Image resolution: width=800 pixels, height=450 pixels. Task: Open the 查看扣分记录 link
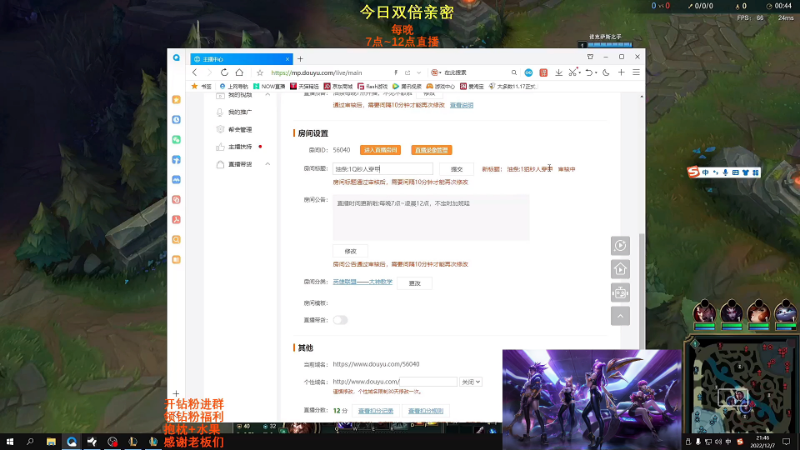click(x=376, y=411)
